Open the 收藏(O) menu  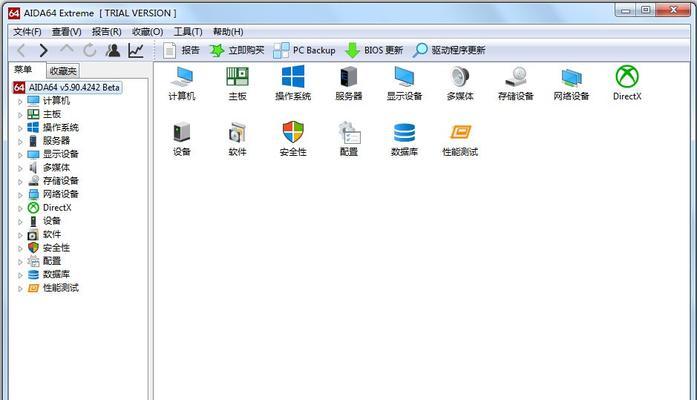click(148, 32)
